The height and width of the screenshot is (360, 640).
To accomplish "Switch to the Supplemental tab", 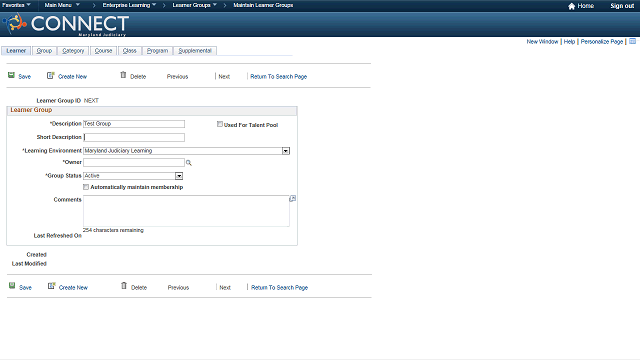I will click(x=195, y=51).
